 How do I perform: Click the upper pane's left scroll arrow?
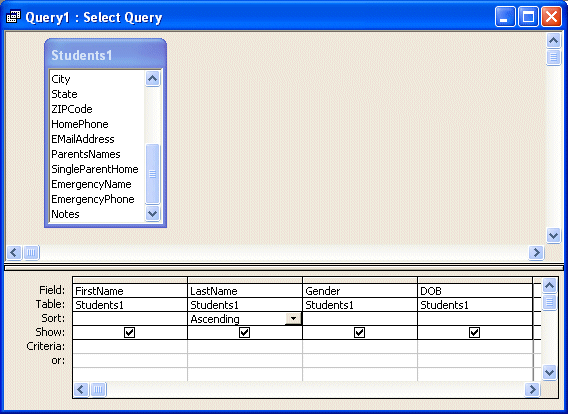14,252
